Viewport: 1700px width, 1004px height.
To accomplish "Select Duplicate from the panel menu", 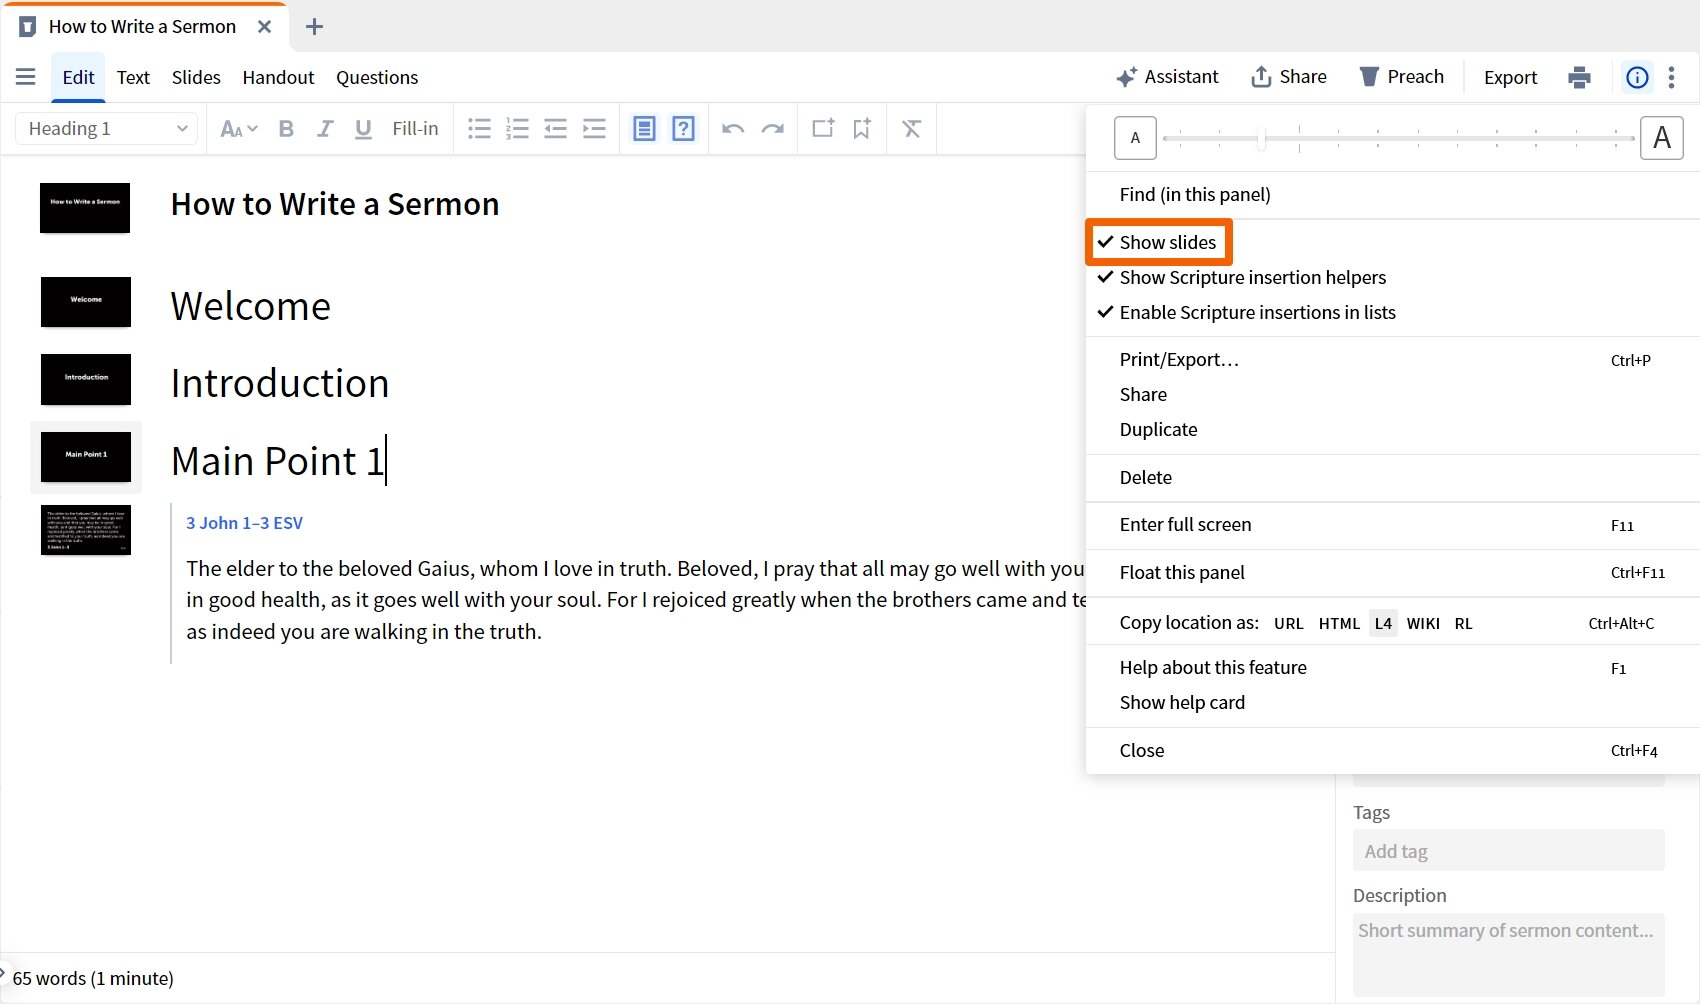I will click(1158, 429).
